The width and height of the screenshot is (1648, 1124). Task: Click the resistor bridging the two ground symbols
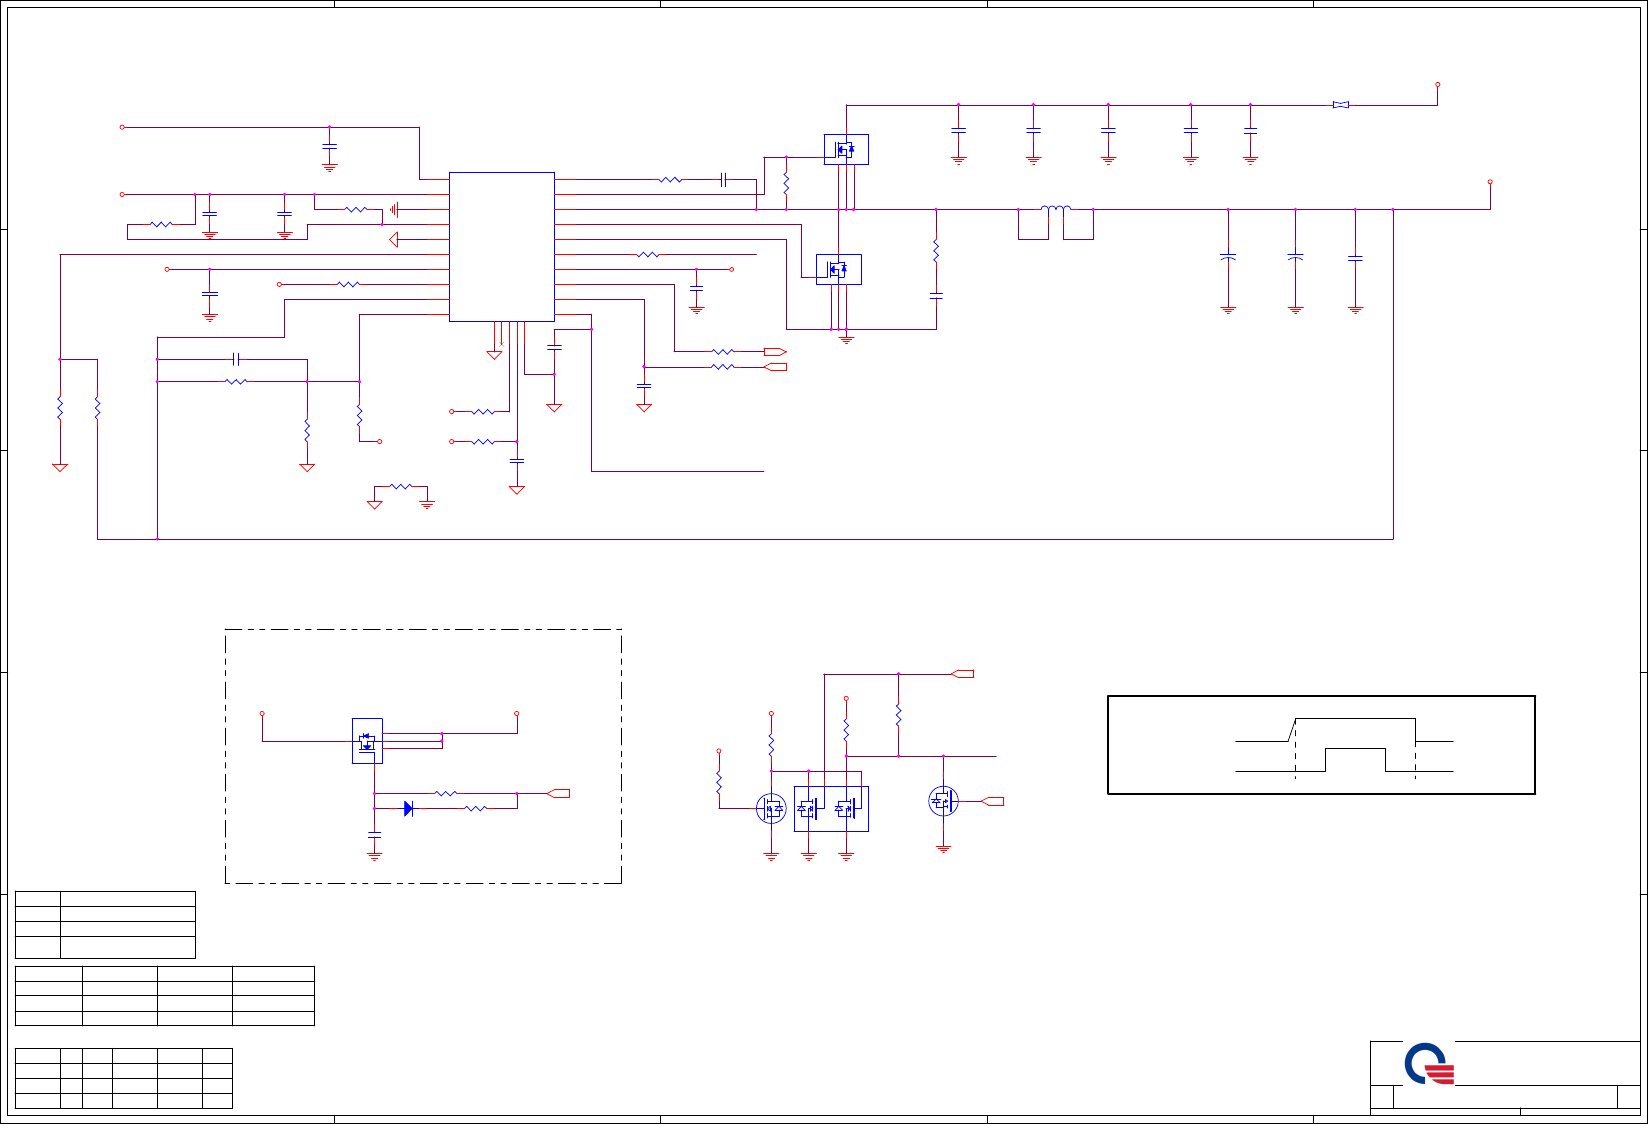pos(400,486)
